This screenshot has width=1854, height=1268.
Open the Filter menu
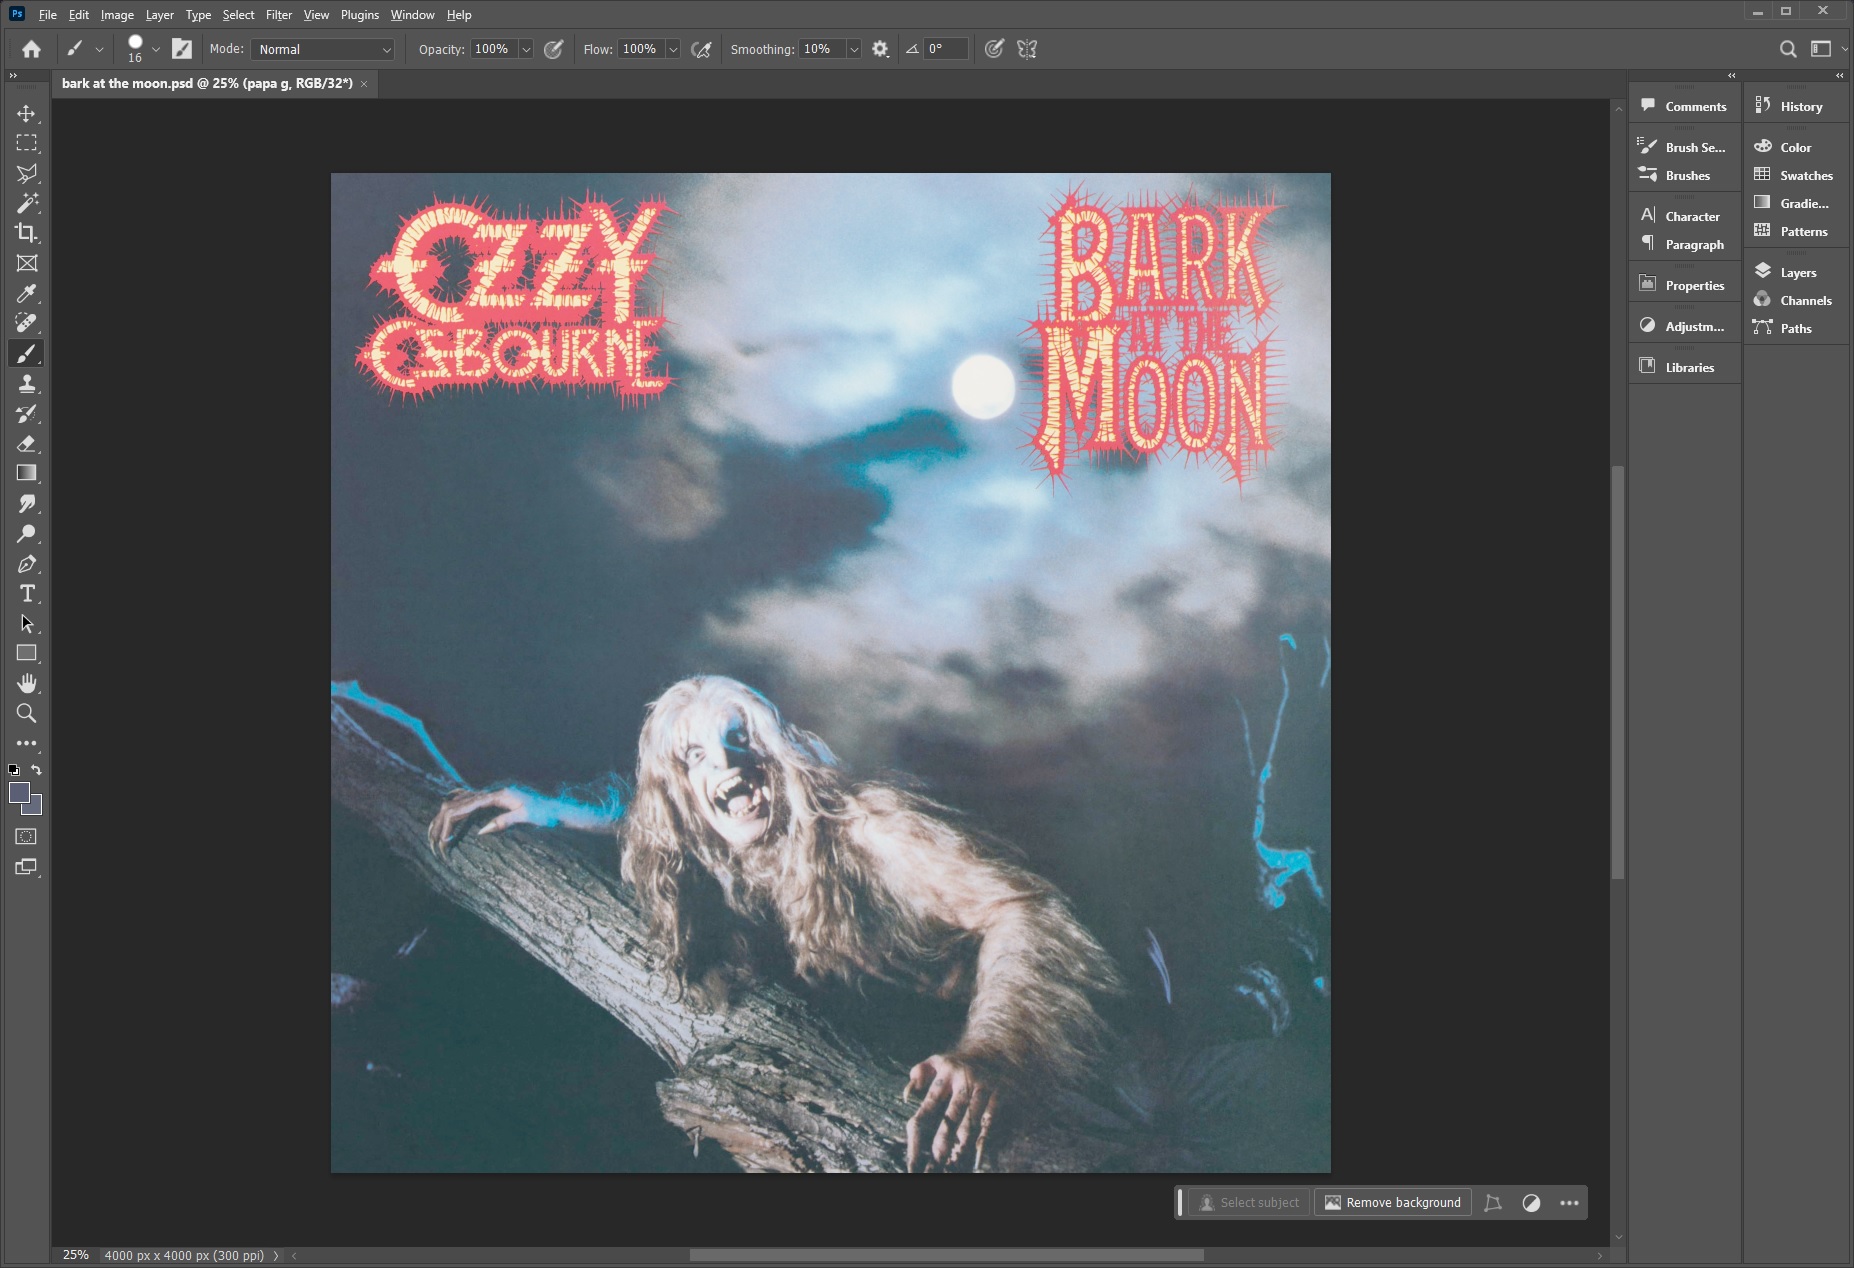click(279, 15)
